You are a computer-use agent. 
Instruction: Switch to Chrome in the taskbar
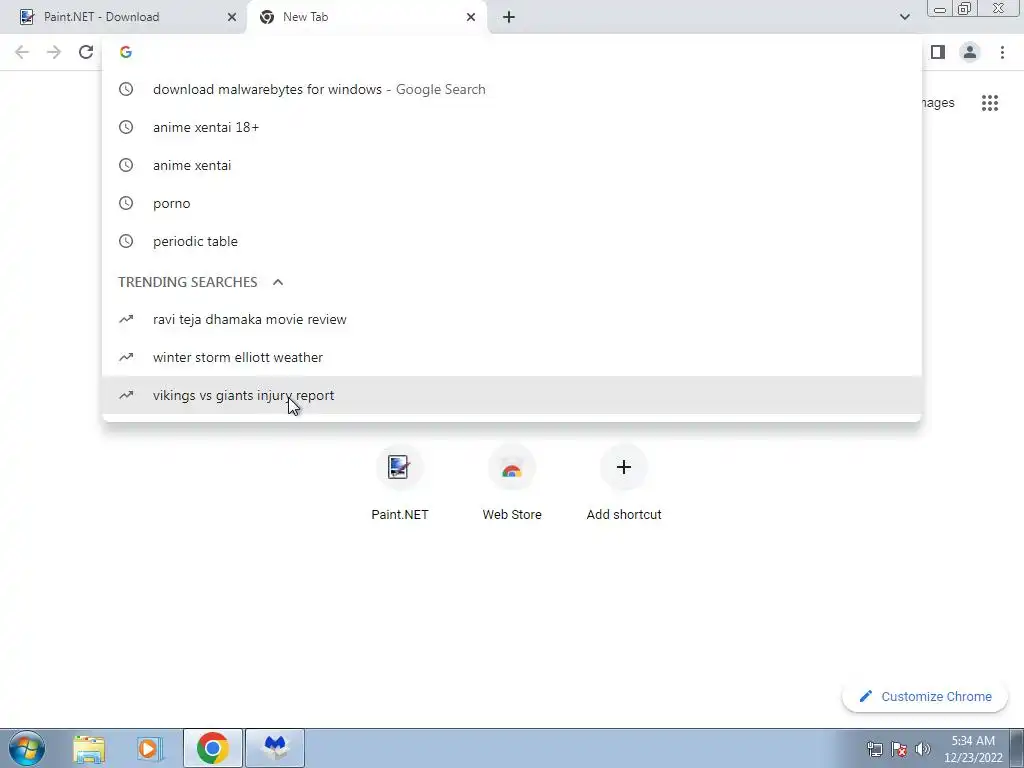point(212,748)
